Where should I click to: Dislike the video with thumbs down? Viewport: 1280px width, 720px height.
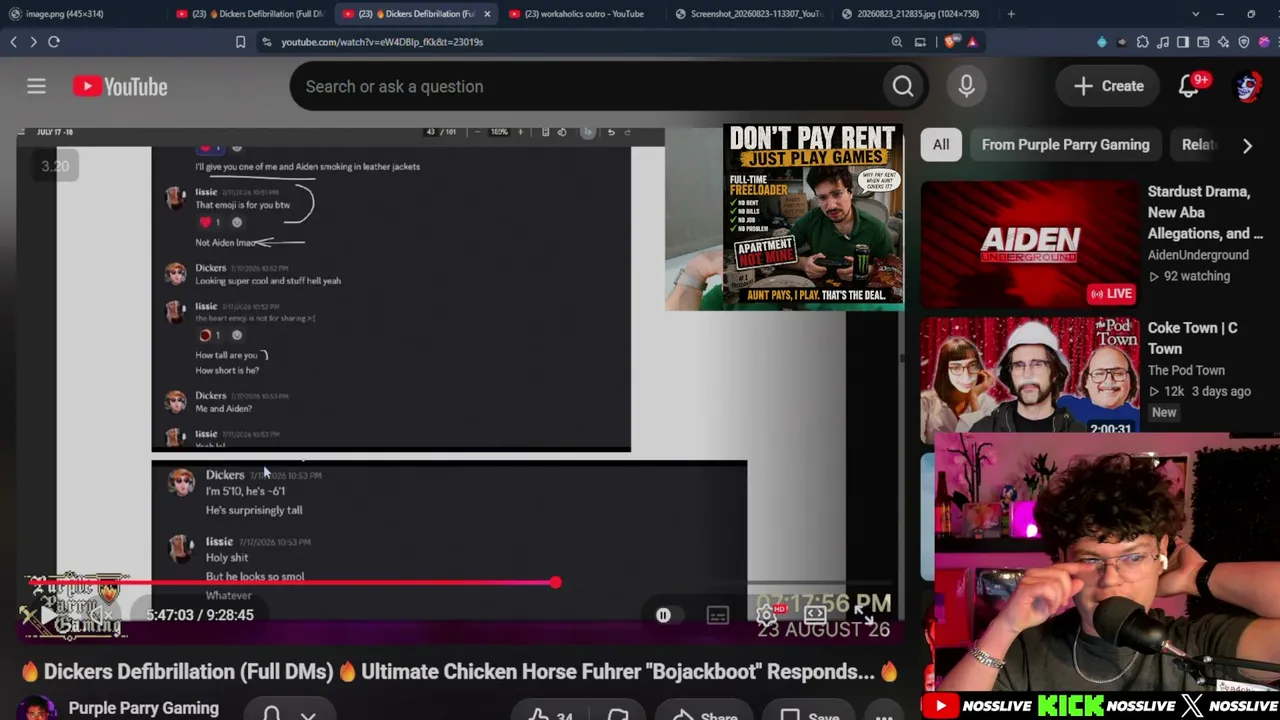(x=618, y=714)
